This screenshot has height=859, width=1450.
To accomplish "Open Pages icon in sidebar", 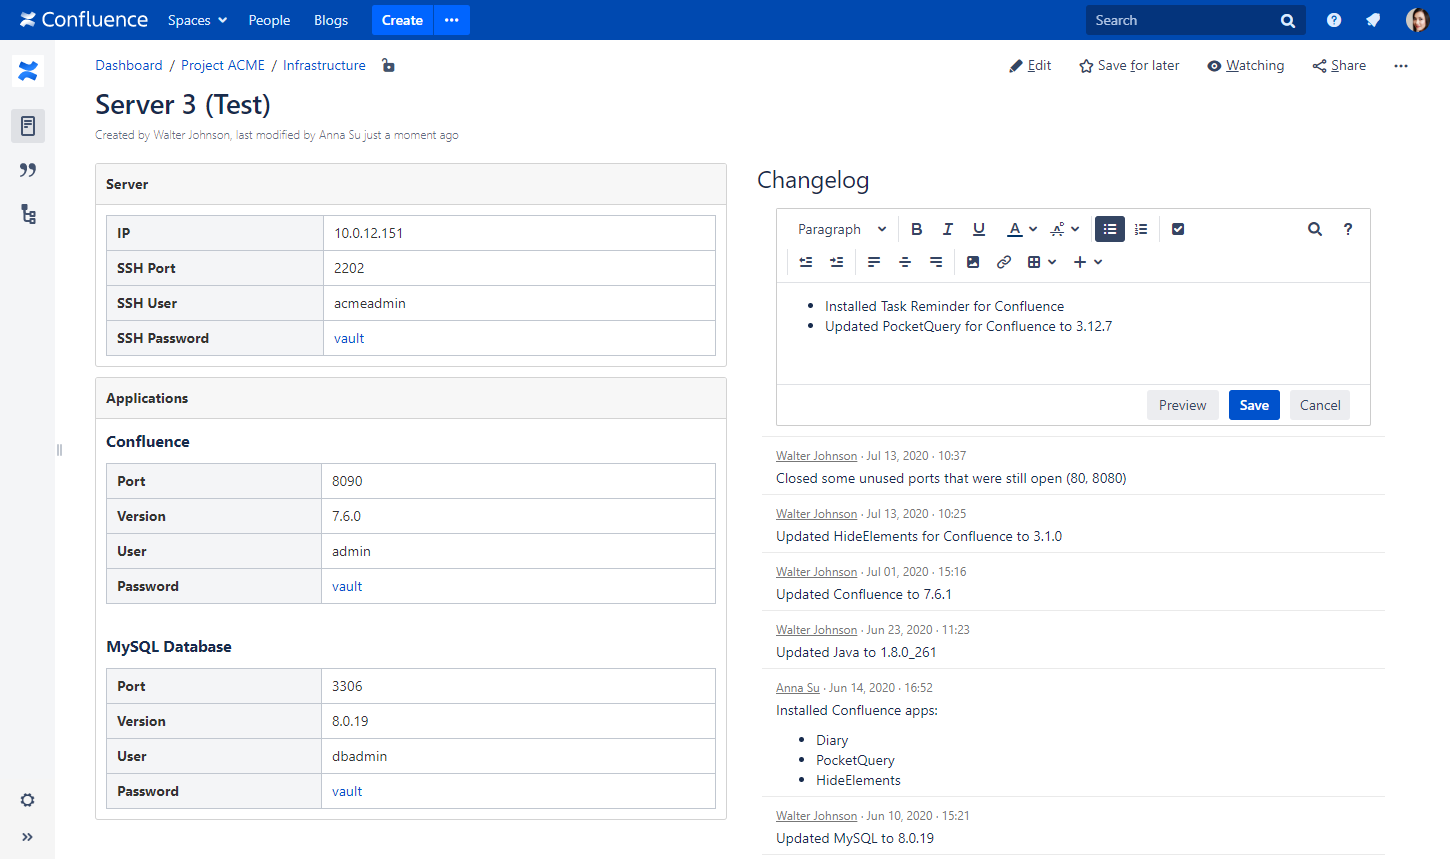I will click(28, 126).
